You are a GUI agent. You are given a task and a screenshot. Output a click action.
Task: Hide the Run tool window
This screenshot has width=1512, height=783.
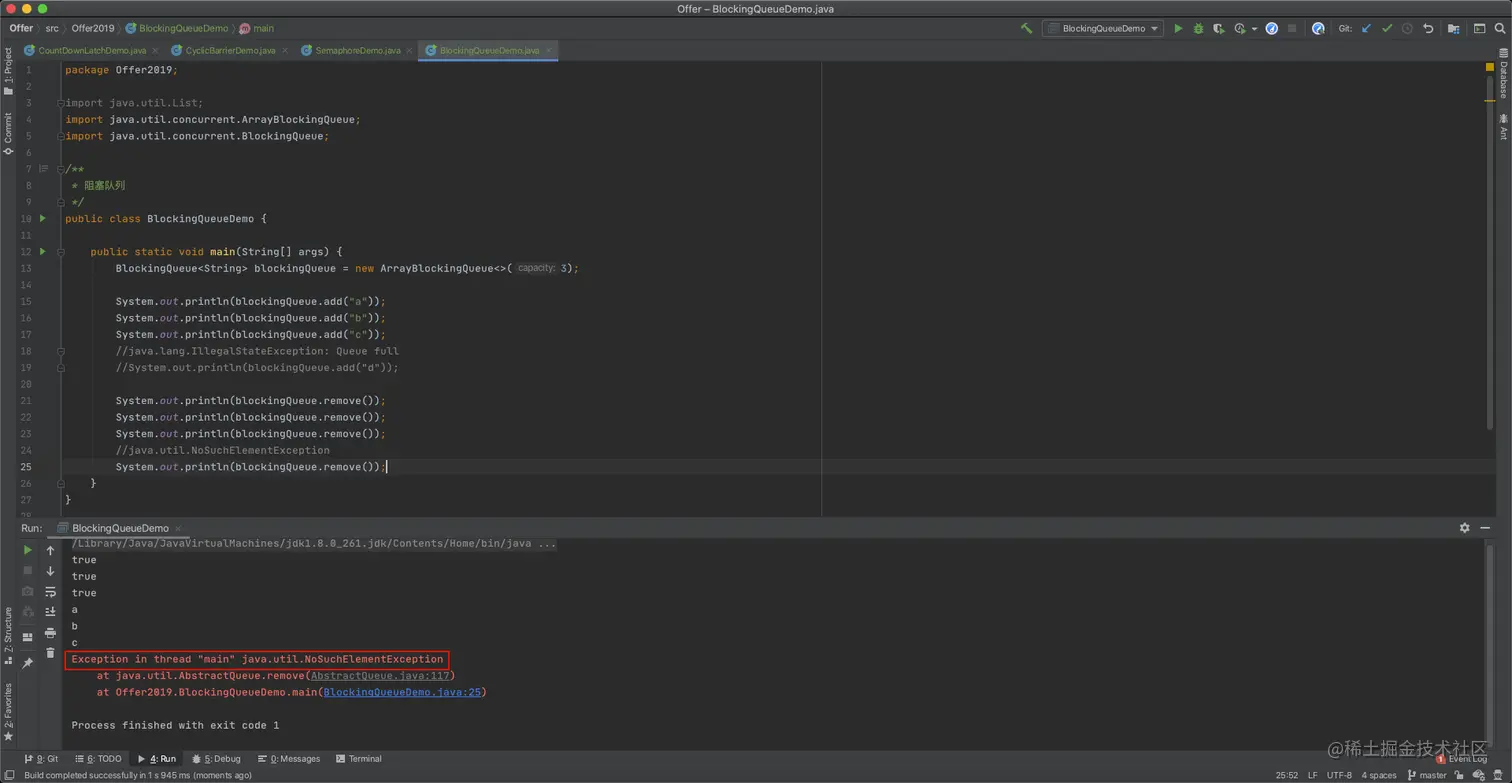(1487, 528)
